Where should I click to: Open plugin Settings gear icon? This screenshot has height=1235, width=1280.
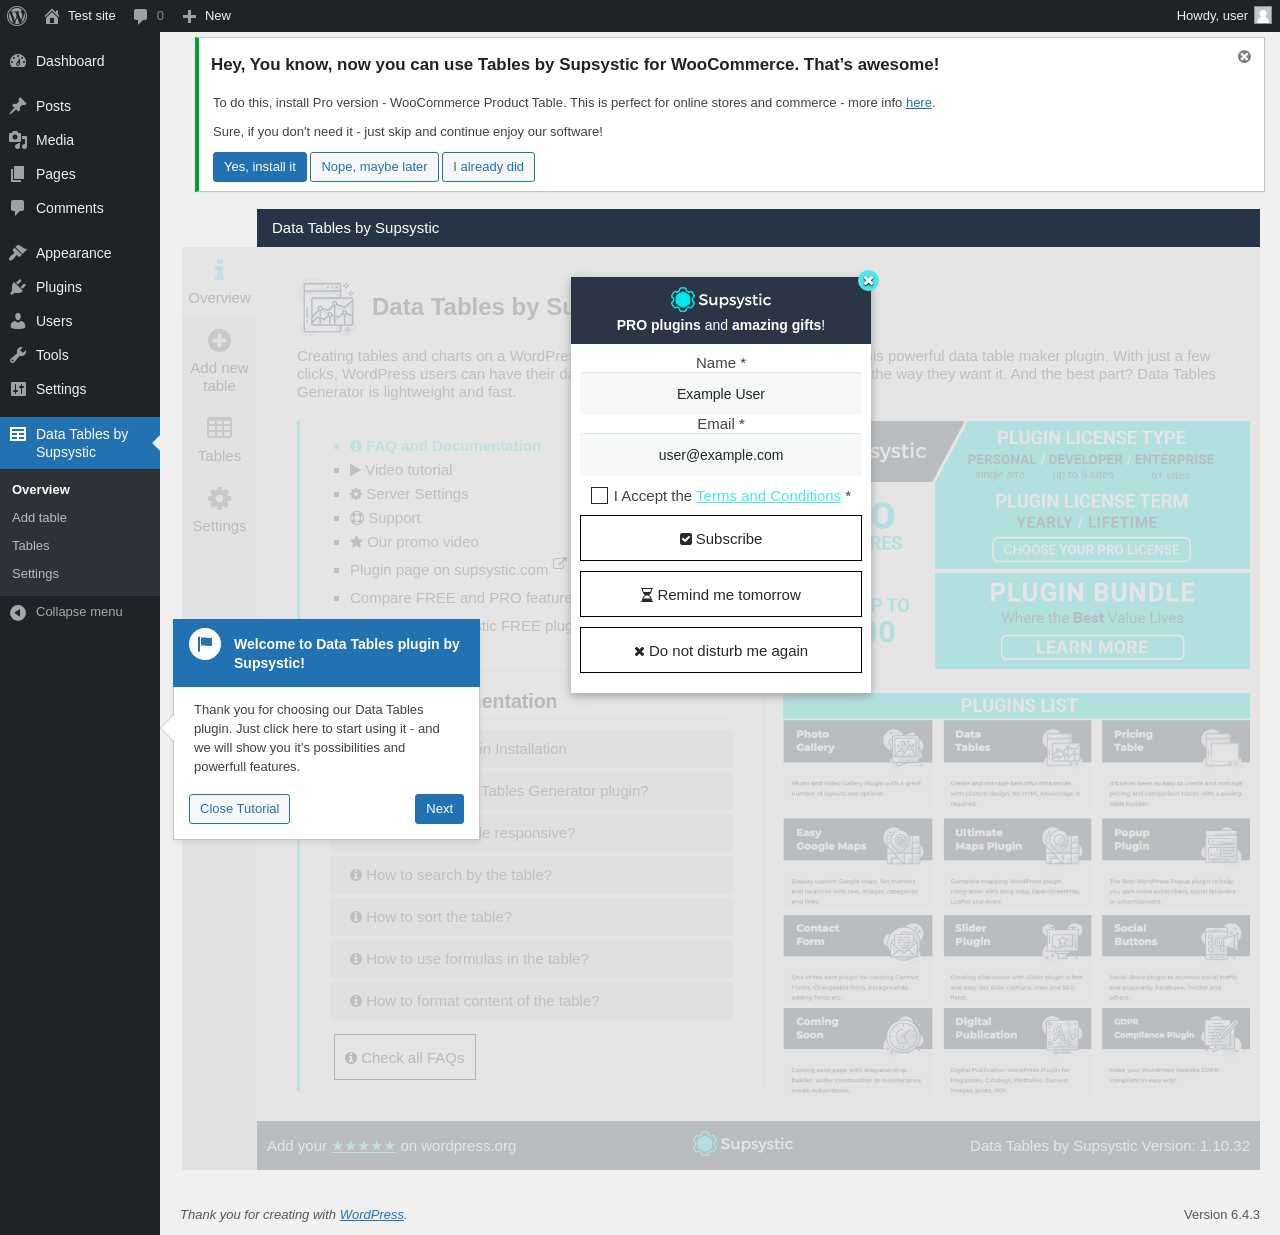(219, 498)
